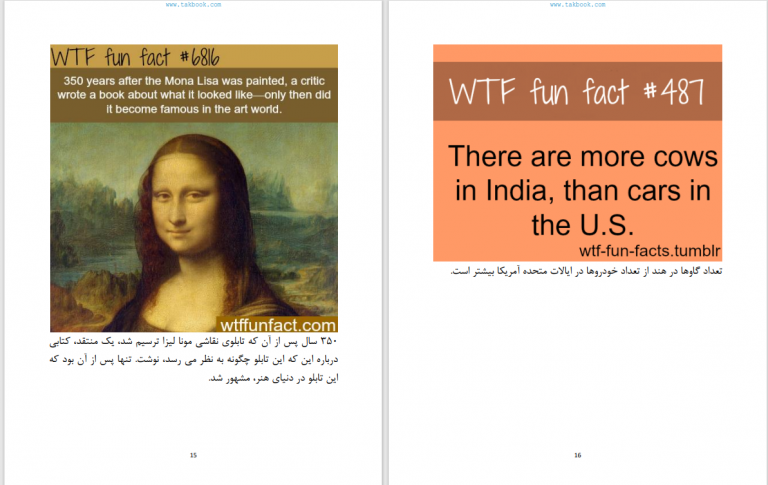Screen dimensions: 768x485
Task: Click the Mona Lisa painting image
Action: pyautogui.click(x=194, y=227)
